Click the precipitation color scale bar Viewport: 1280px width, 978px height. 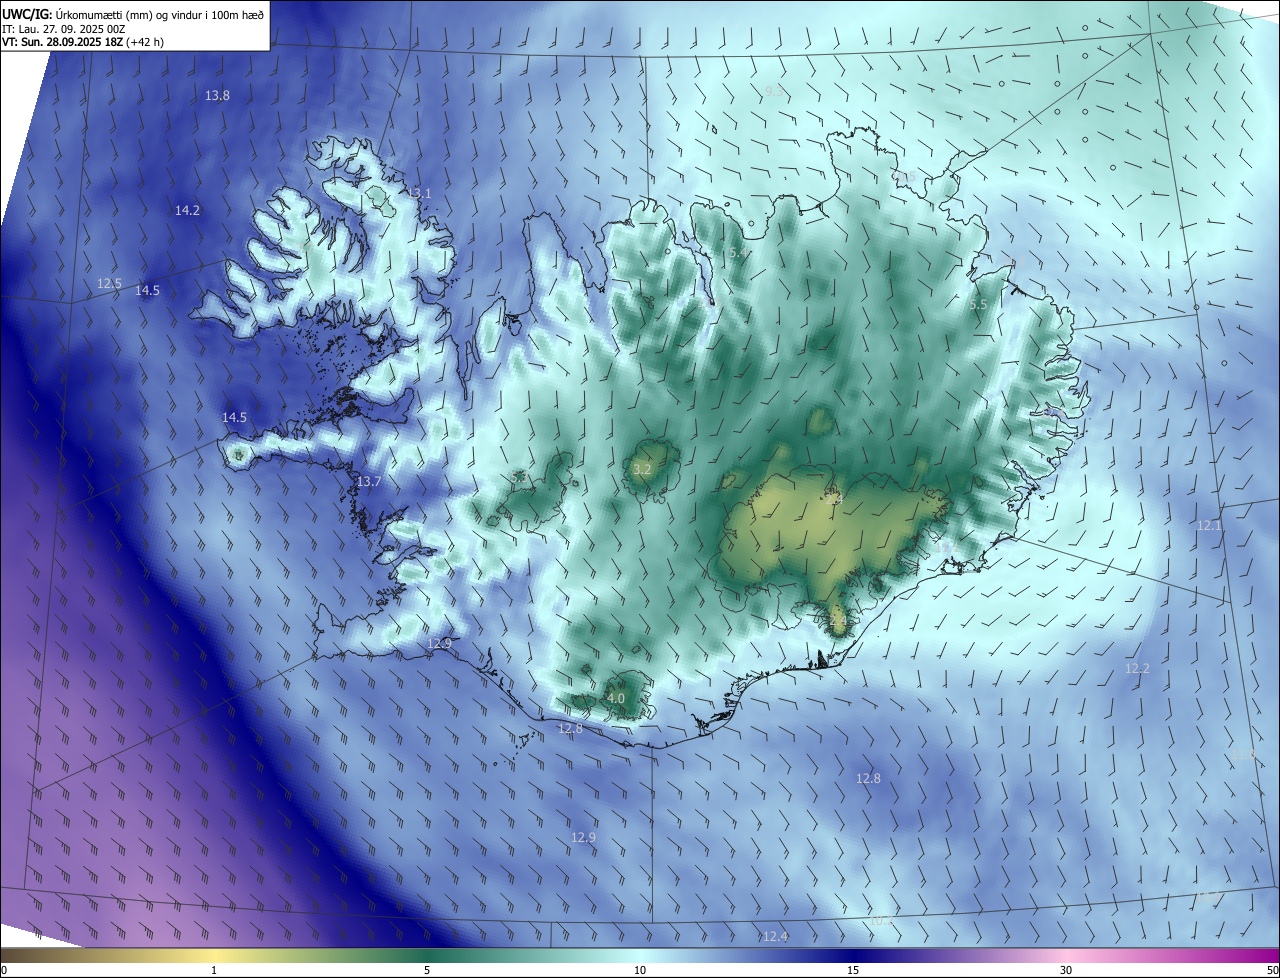pyautogui.click(x=640, y=955)
